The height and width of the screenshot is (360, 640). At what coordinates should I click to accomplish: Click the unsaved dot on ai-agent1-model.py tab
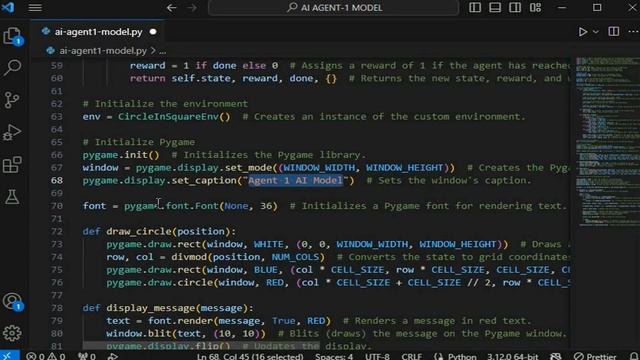(153, 32)
